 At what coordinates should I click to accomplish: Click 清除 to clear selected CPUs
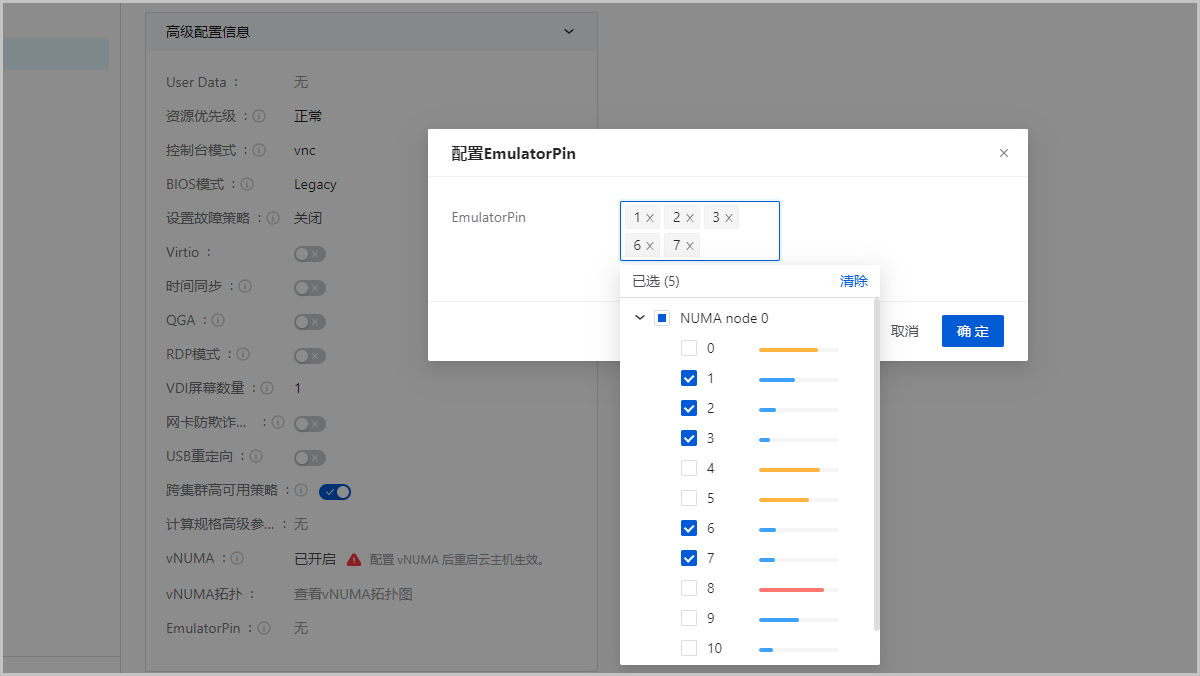coord(853,281)
